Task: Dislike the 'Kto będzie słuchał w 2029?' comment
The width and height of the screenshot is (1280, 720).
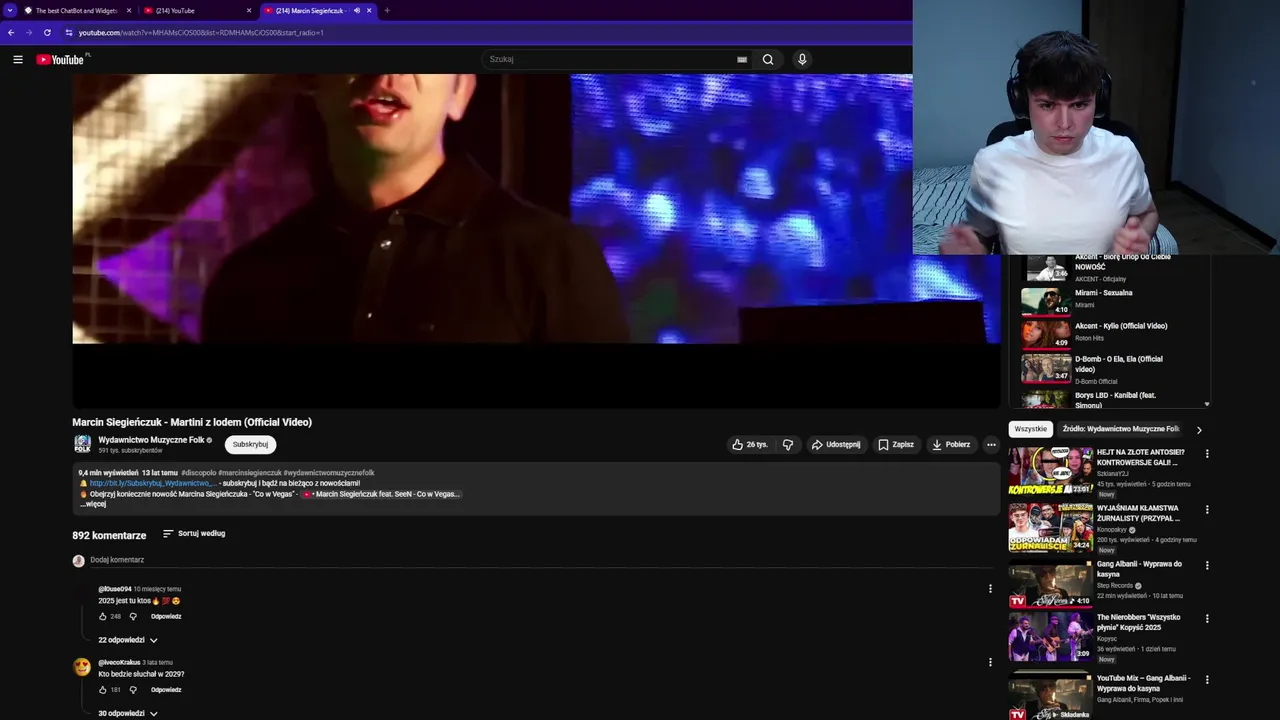Action: tap(133, 690)
